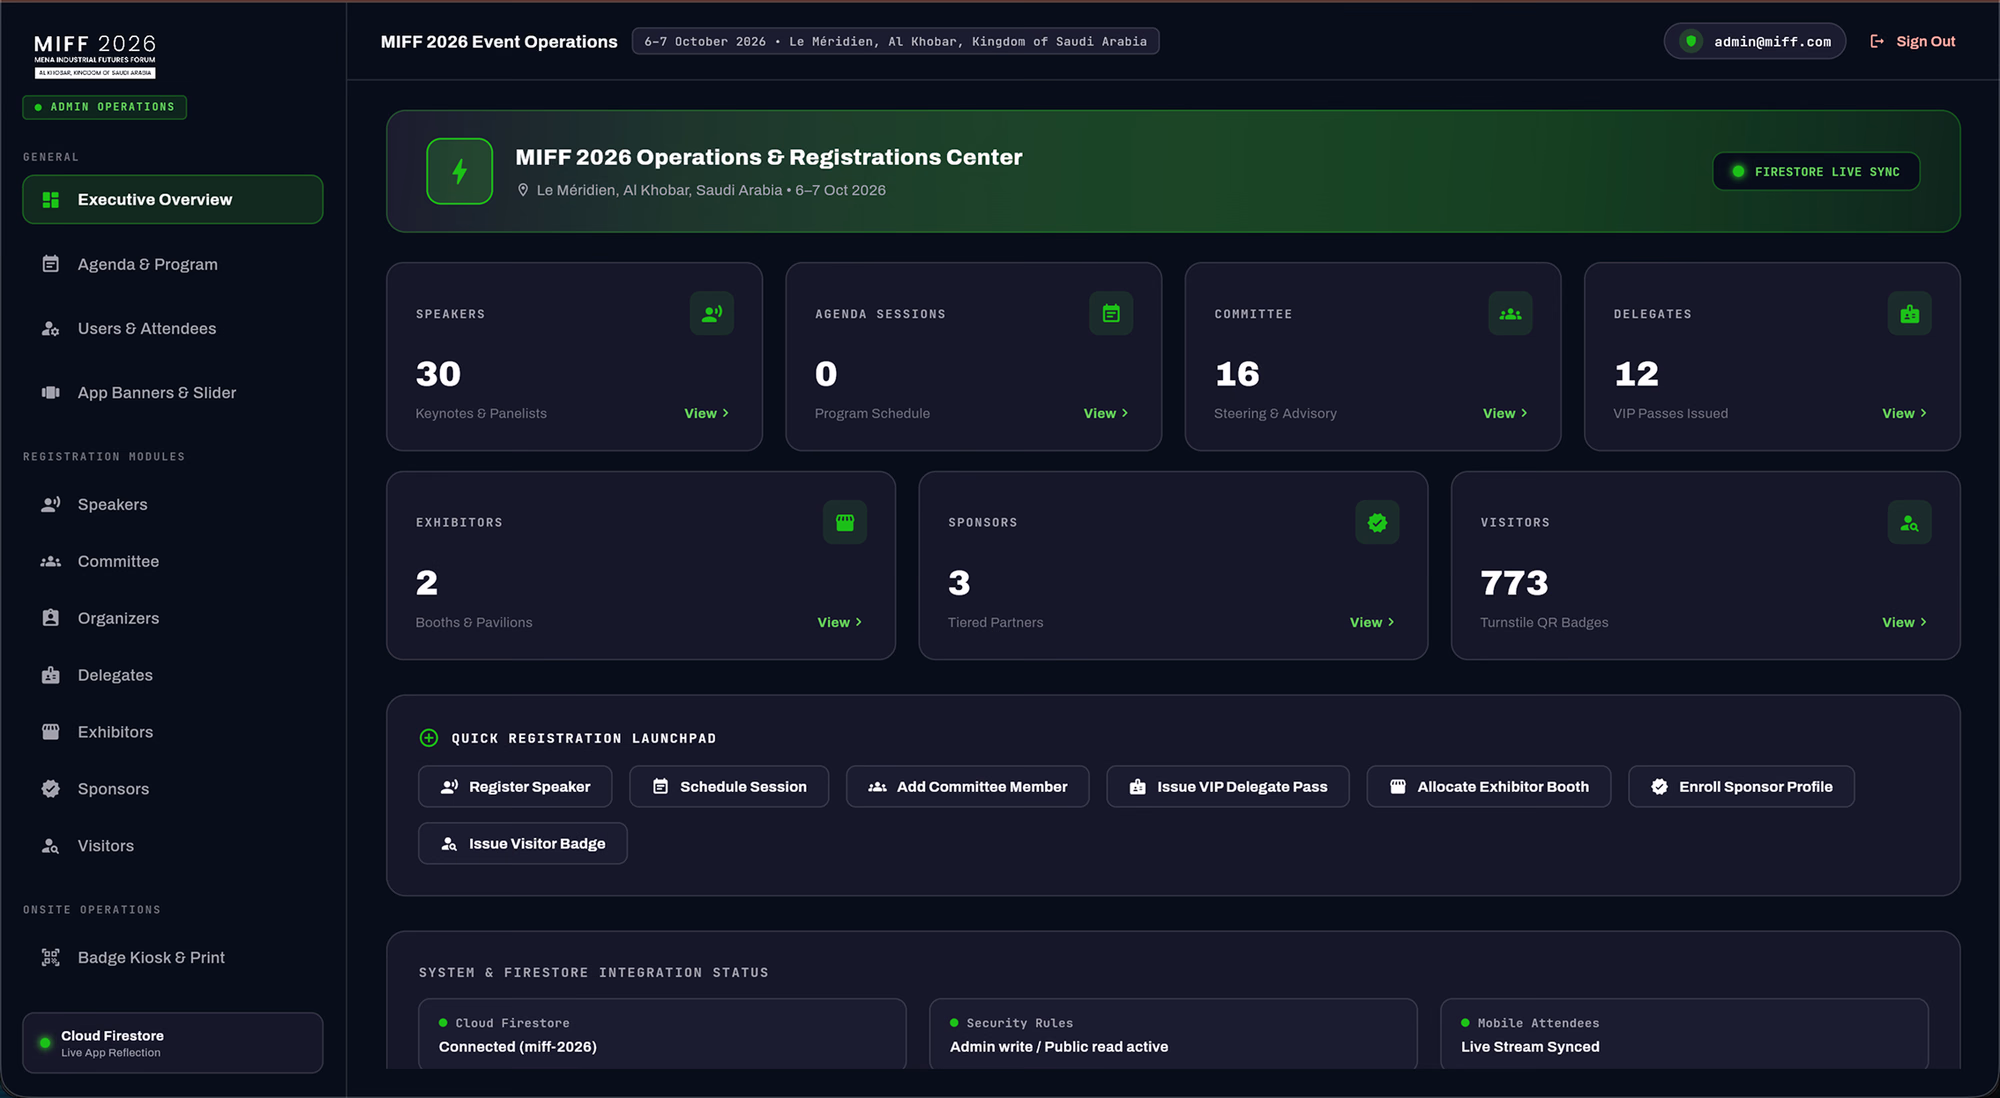Click the Visitors card person-search icon
Image resolution: width=2000 pixels, height=1098 pixels.
coord(1909,522)
